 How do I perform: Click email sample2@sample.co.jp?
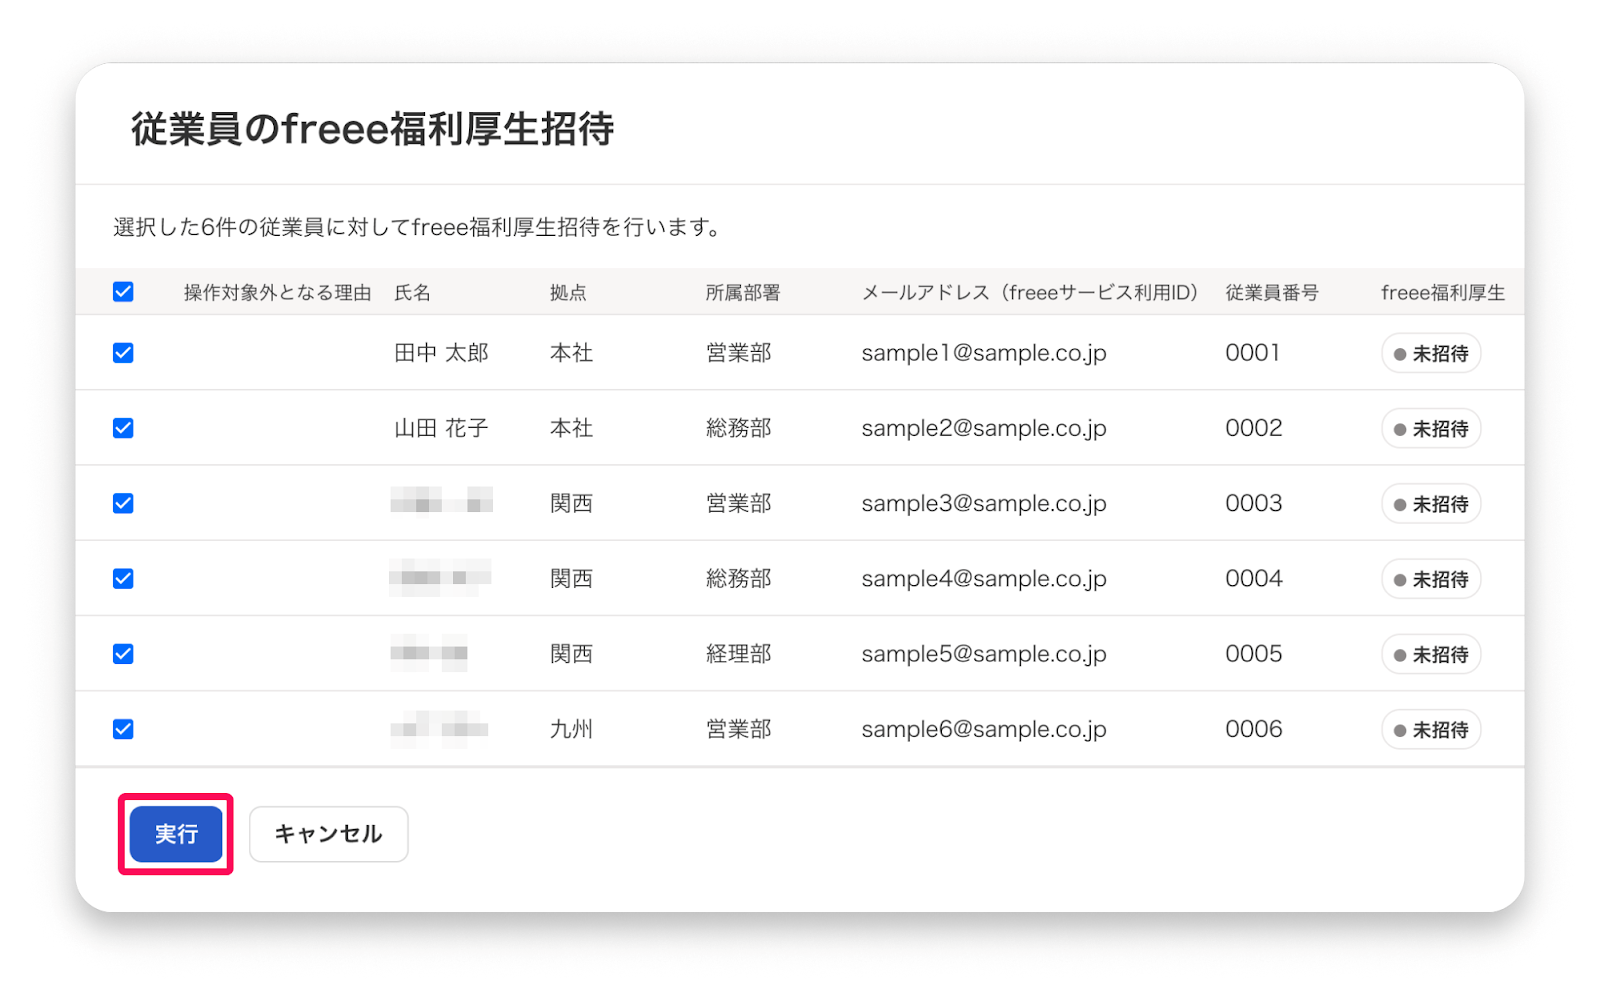(x=984, y=428)
